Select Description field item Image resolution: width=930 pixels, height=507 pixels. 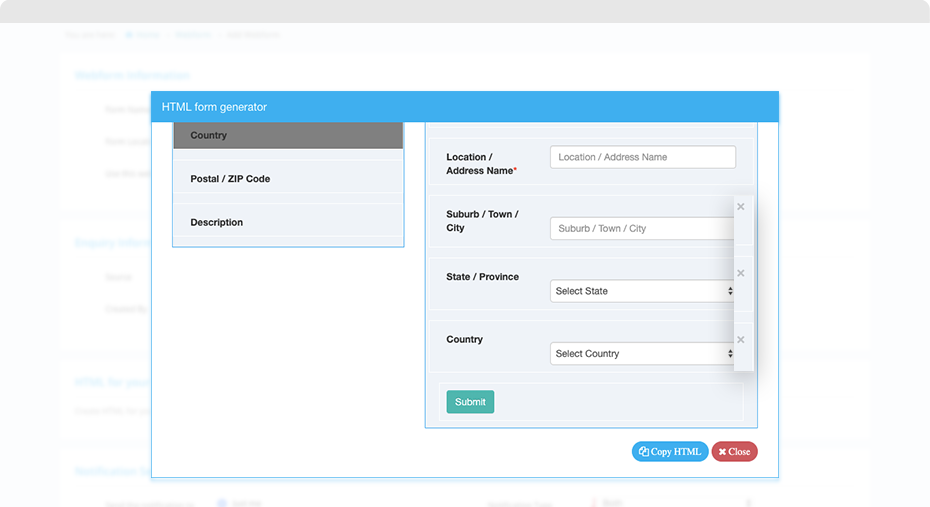click(288, 222)
